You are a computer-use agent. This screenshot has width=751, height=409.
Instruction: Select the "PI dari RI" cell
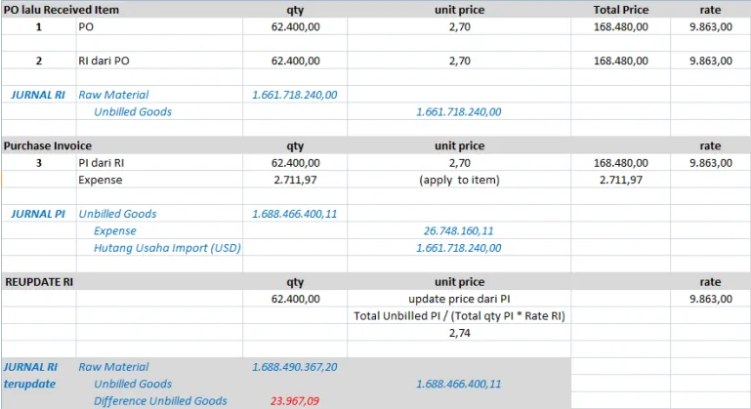click(103, 162)
